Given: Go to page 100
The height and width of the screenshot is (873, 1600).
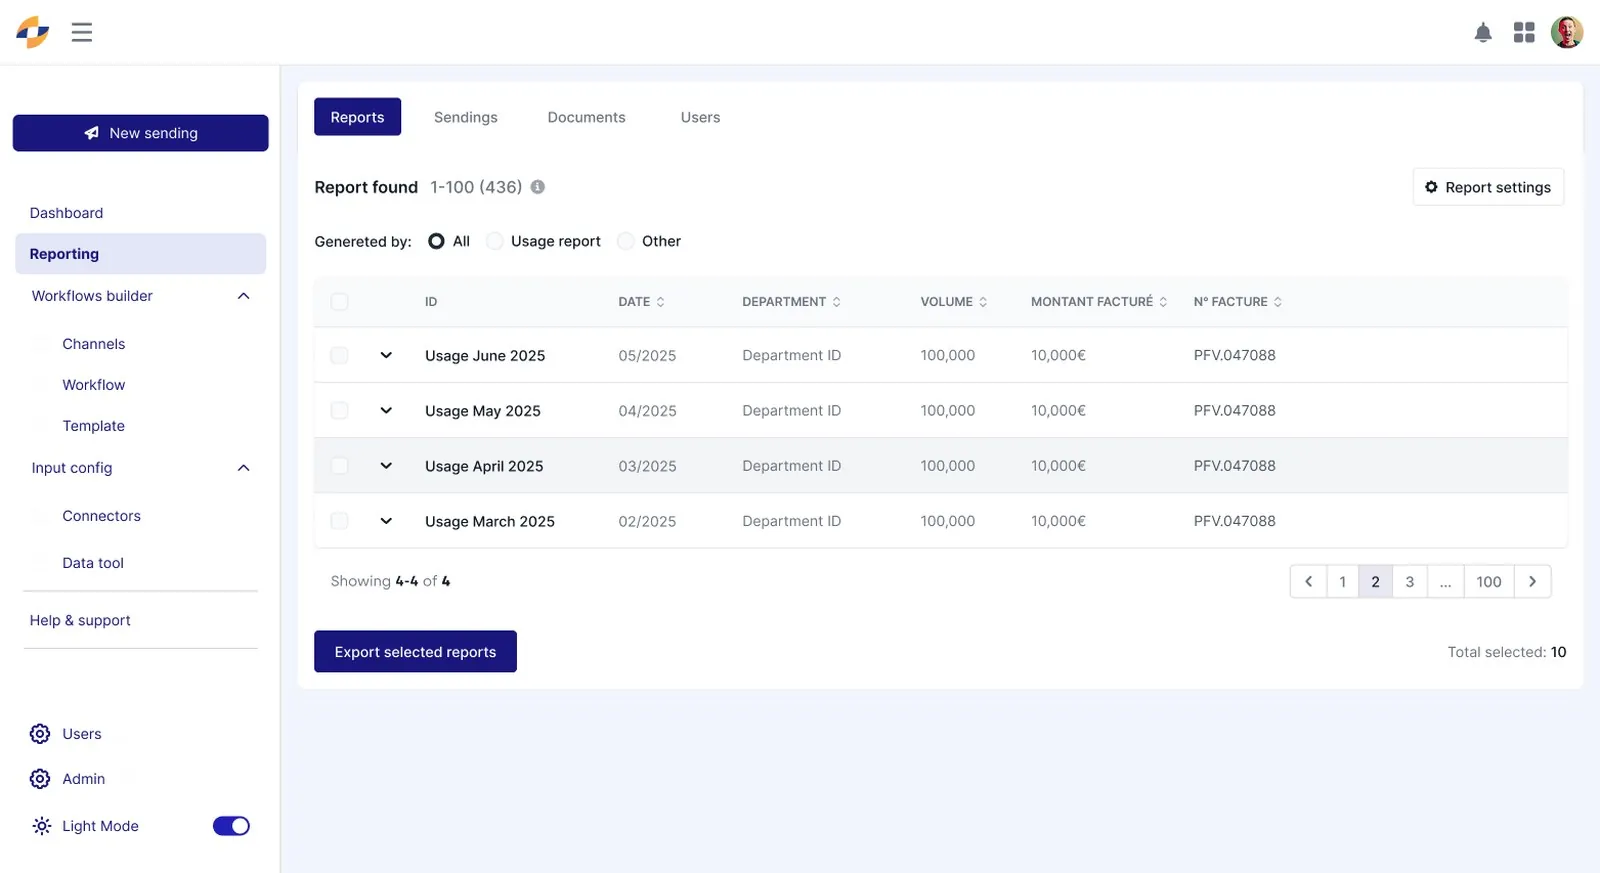Looking at the screenshot, I should coord(1489,582).
